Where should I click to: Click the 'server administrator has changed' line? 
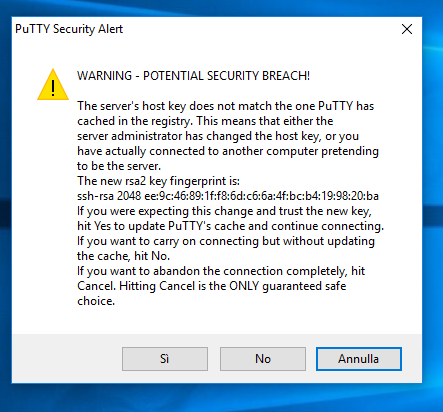(x=218, y=136)
